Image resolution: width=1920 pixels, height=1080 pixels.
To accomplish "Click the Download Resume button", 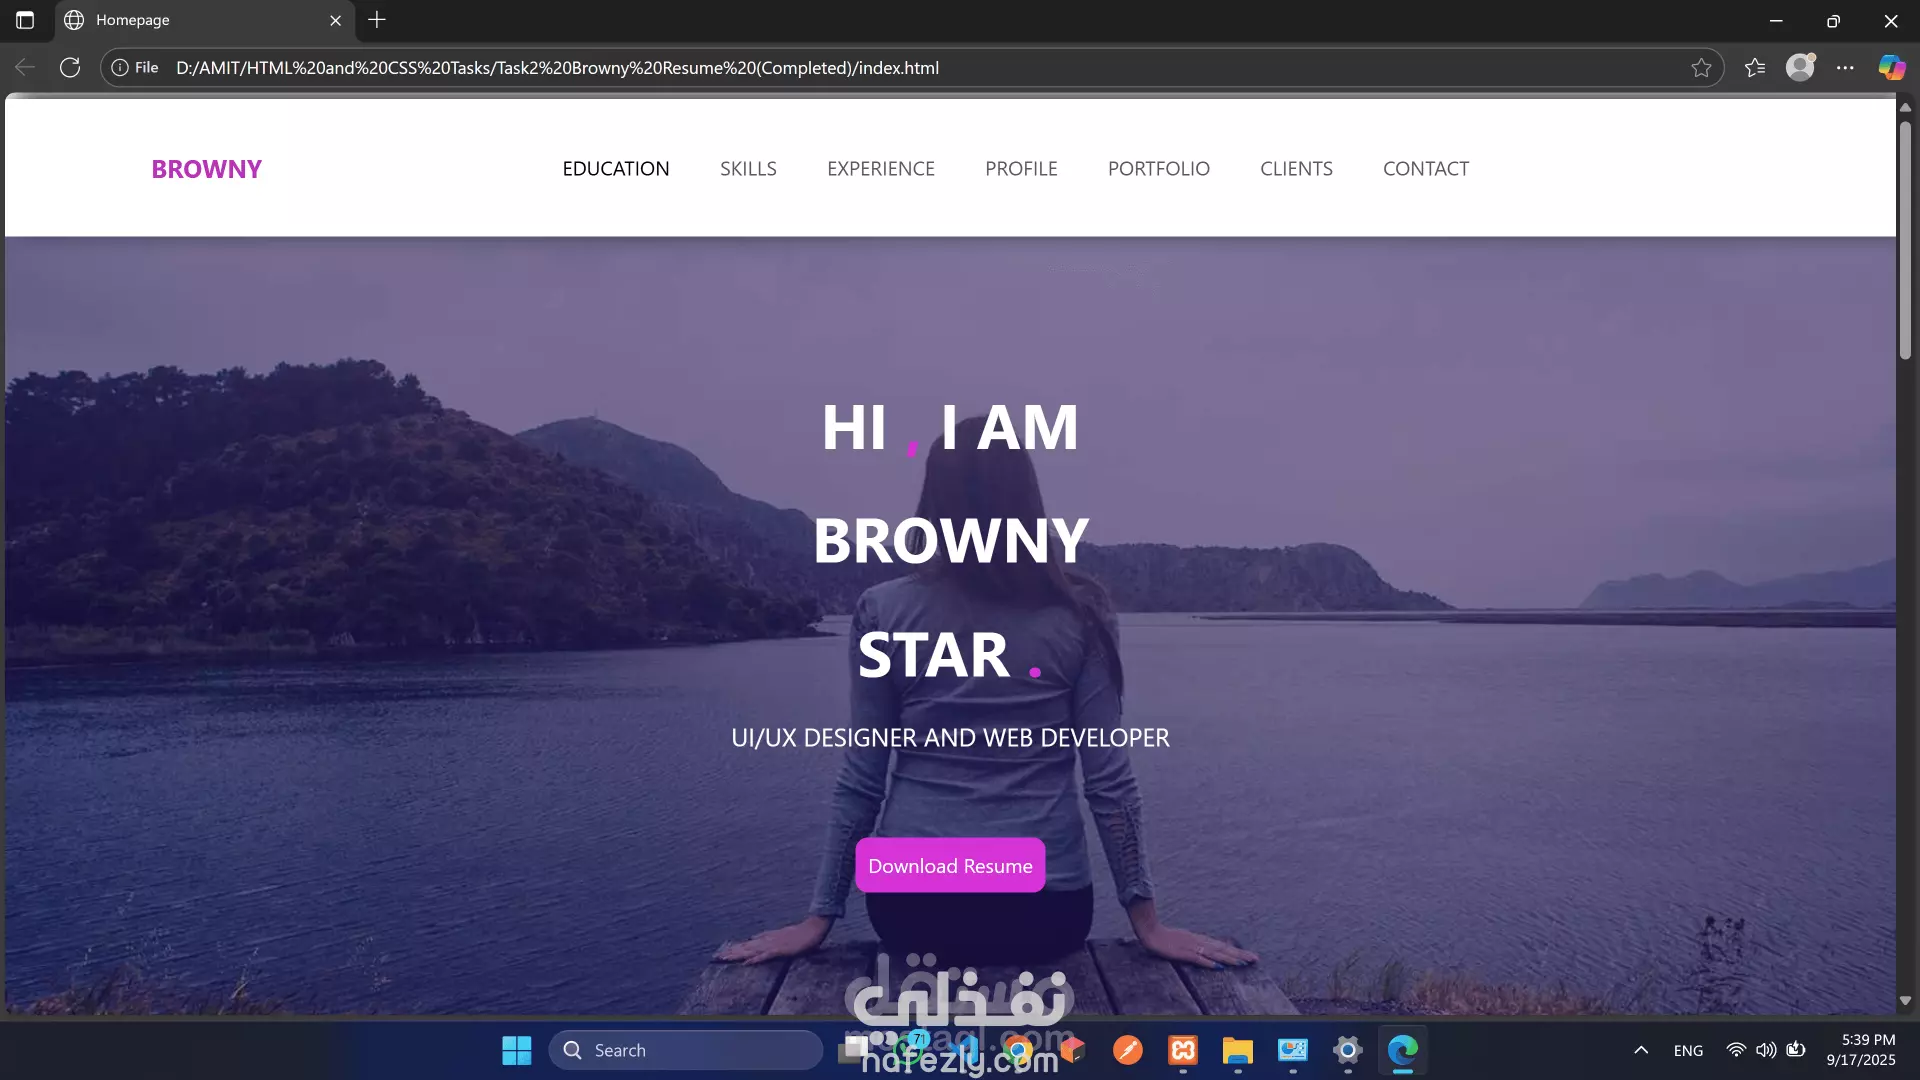I will click(x=950, y=866).
